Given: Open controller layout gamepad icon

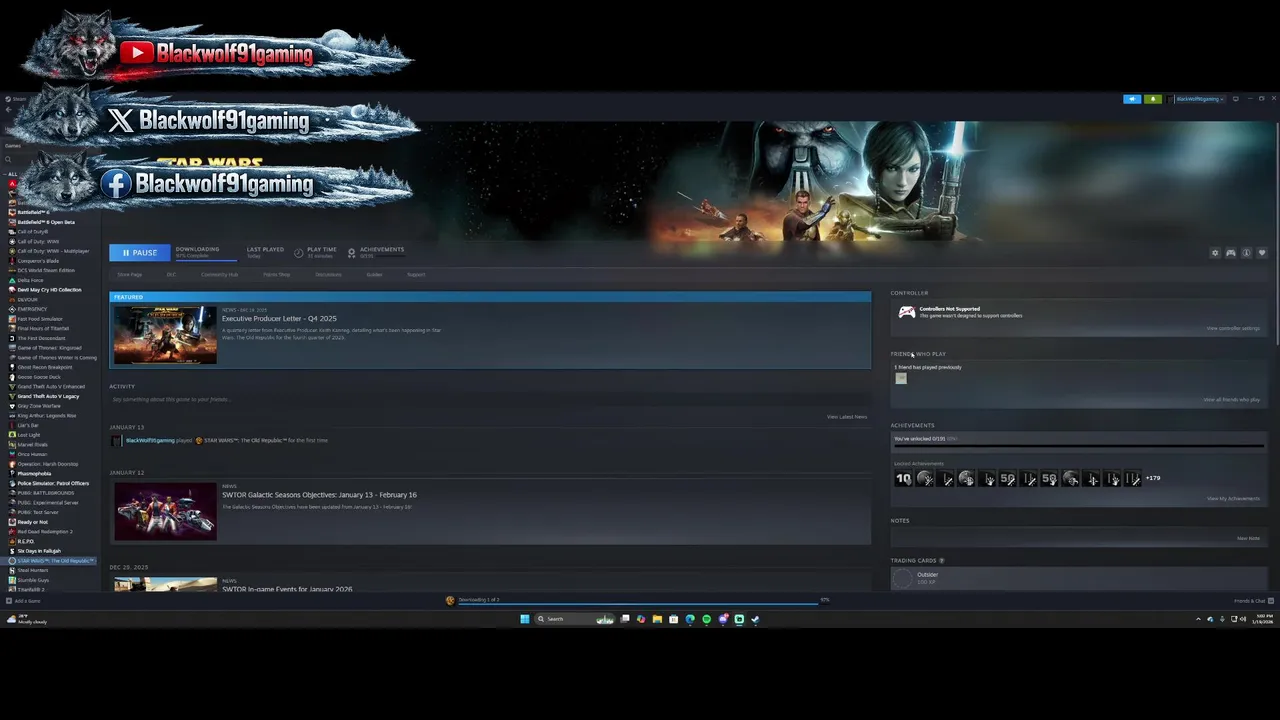Looking at the screenshot, I should pyautogui.click(x=1231, y=253).
